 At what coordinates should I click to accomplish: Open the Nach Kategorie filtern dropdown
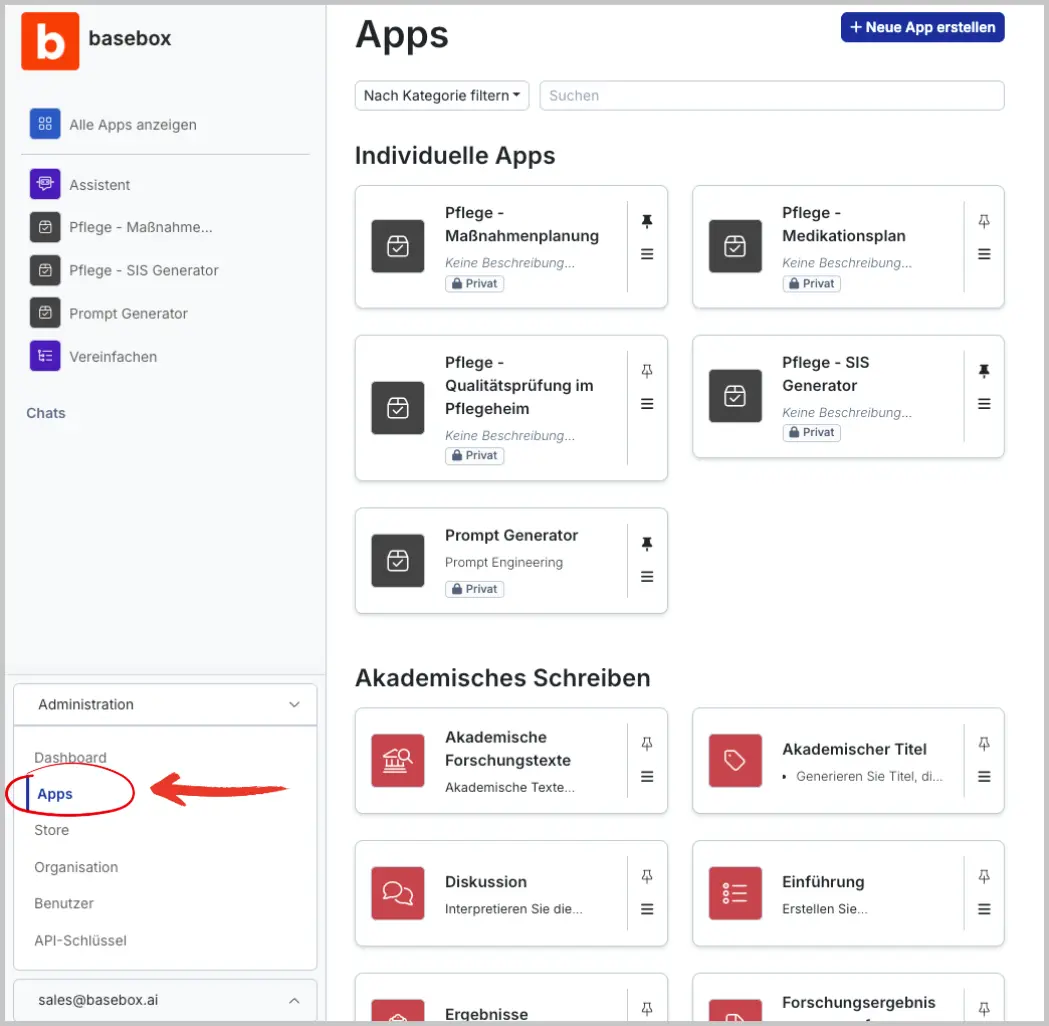[x=442, y=96]
